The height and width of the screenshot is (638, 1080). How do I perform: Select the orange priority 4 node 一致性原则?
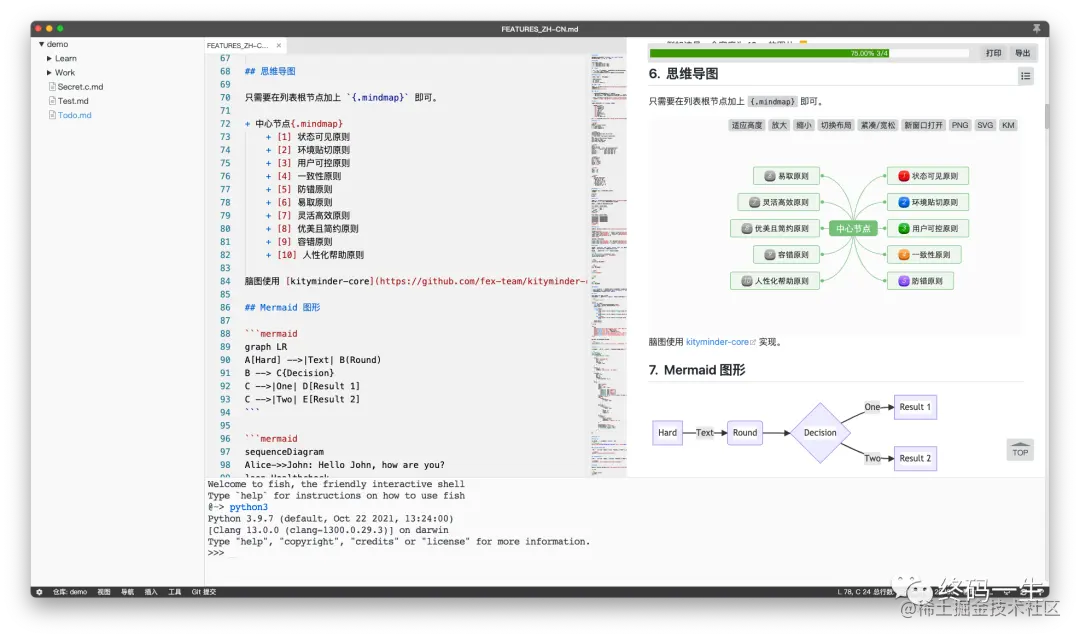924,254
